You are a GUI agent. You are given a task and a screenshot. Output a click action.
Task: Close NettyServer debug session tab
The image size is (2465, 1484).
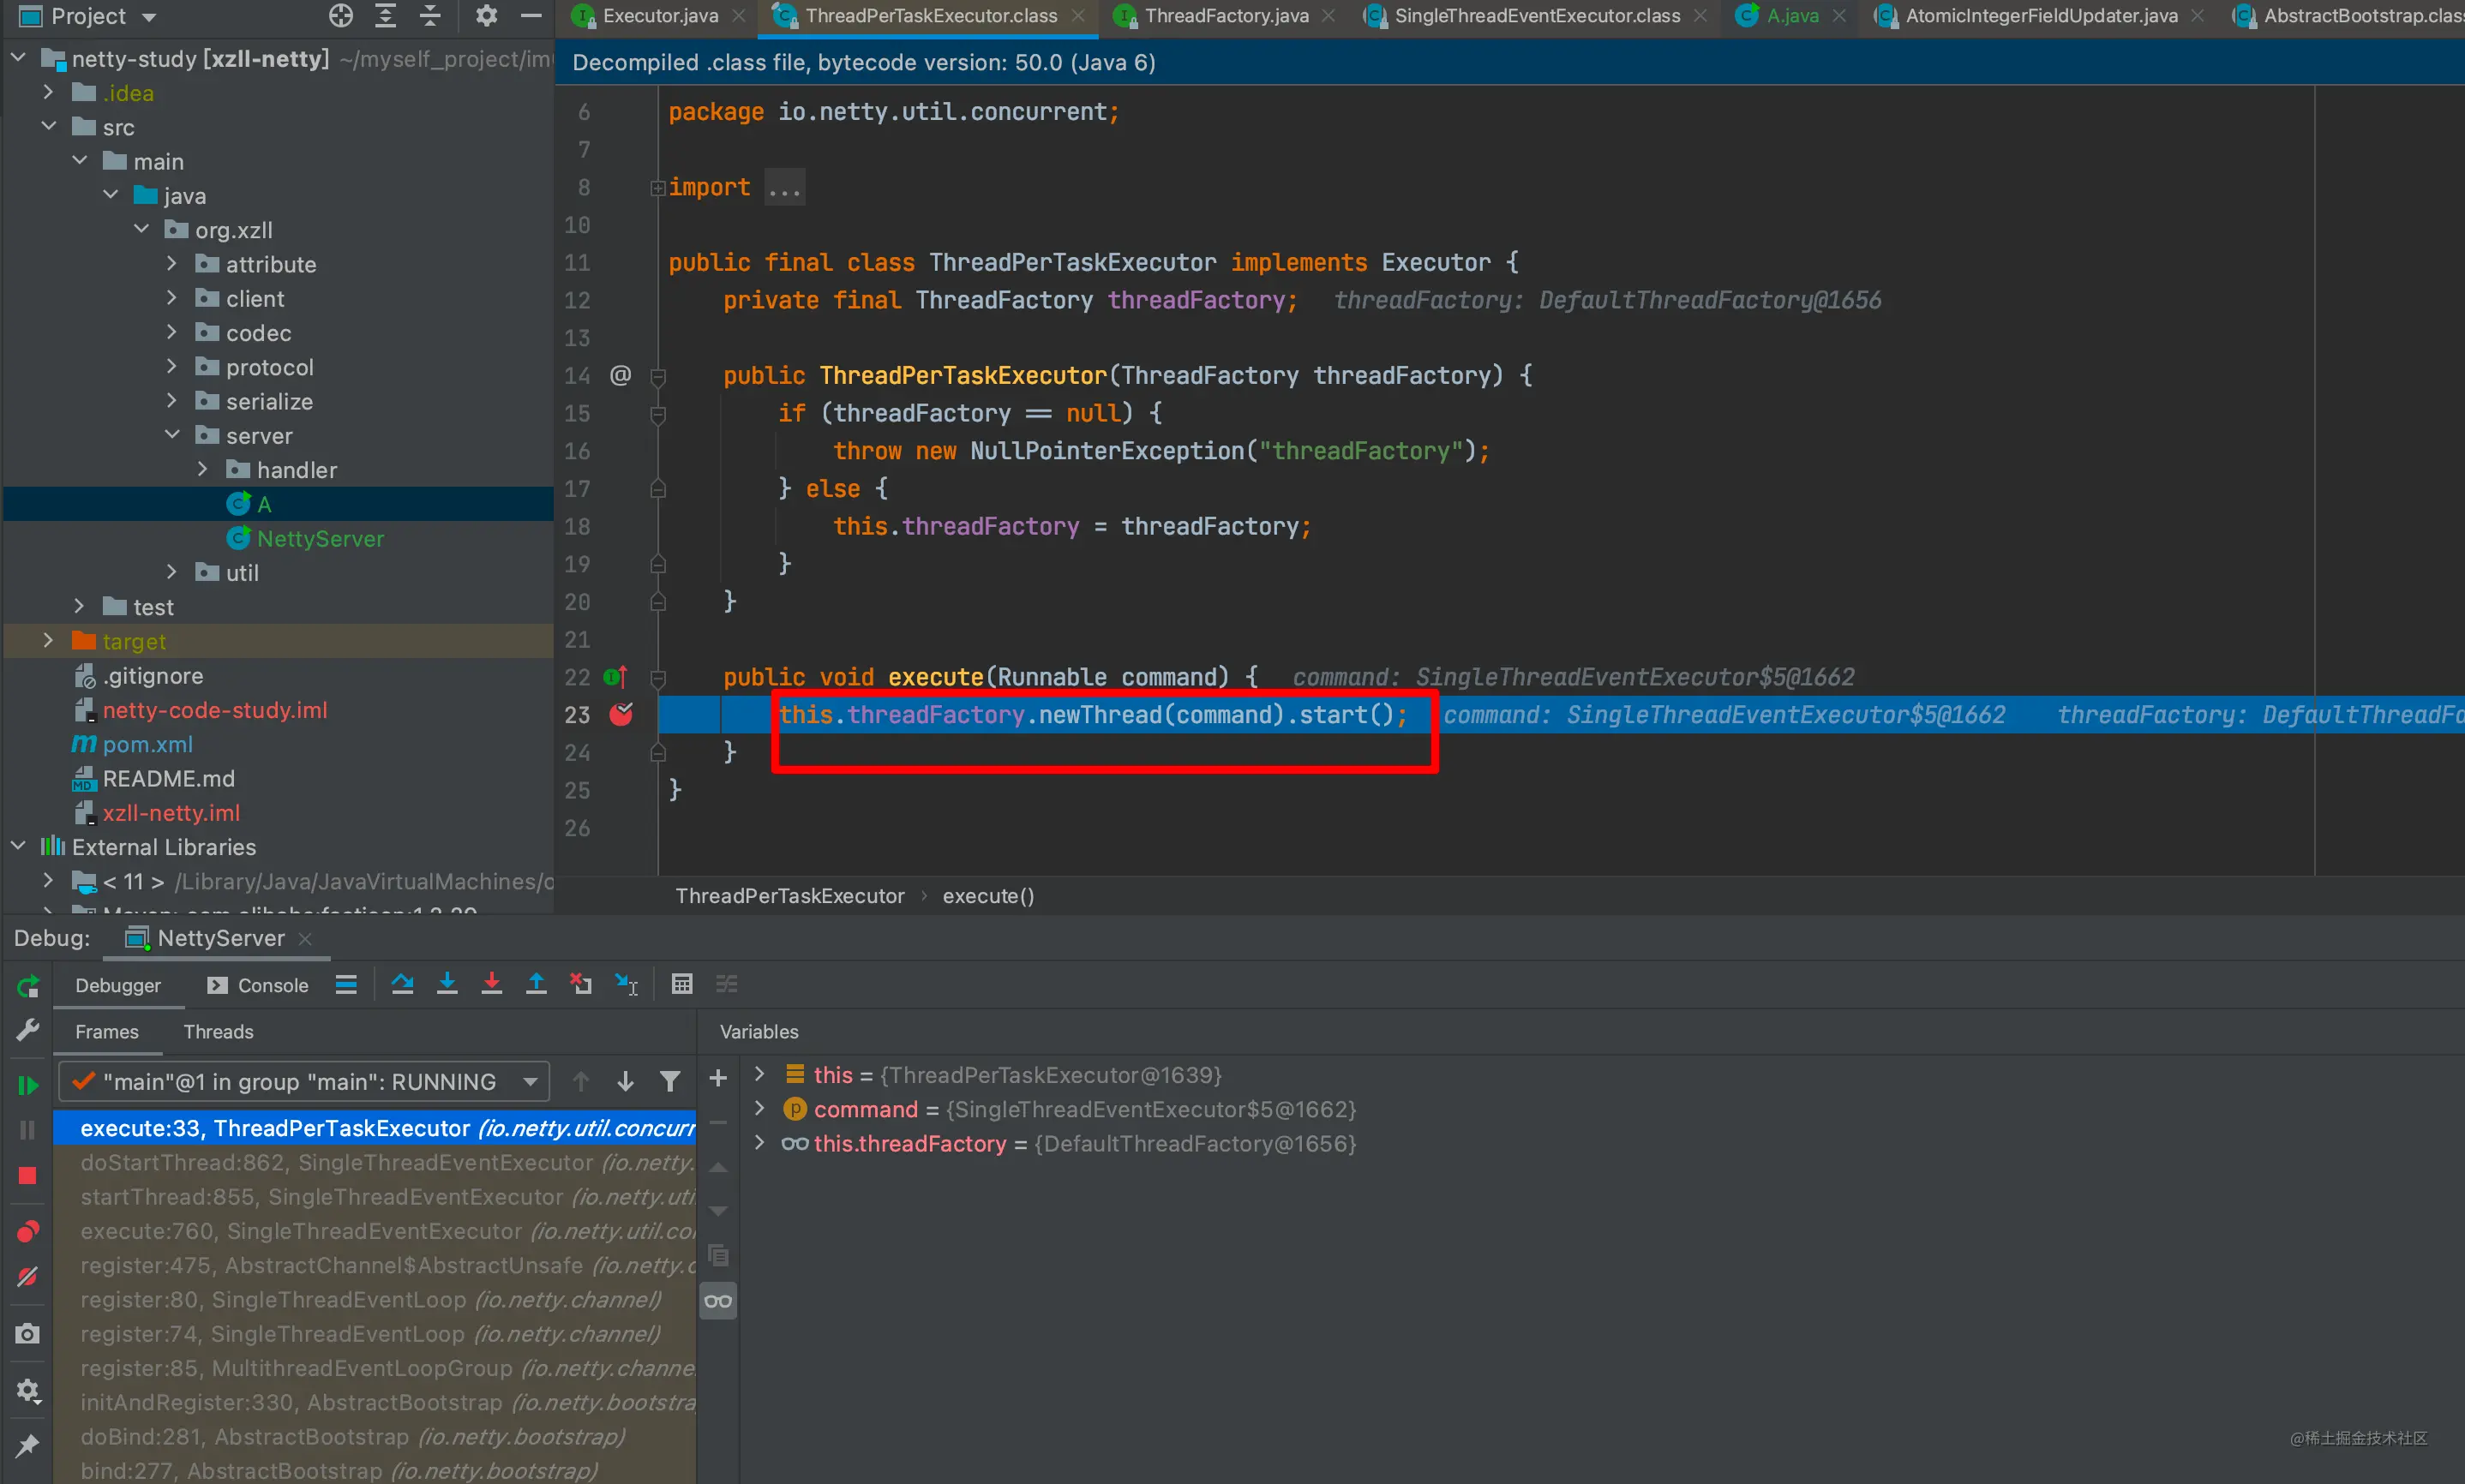(305, 938)
